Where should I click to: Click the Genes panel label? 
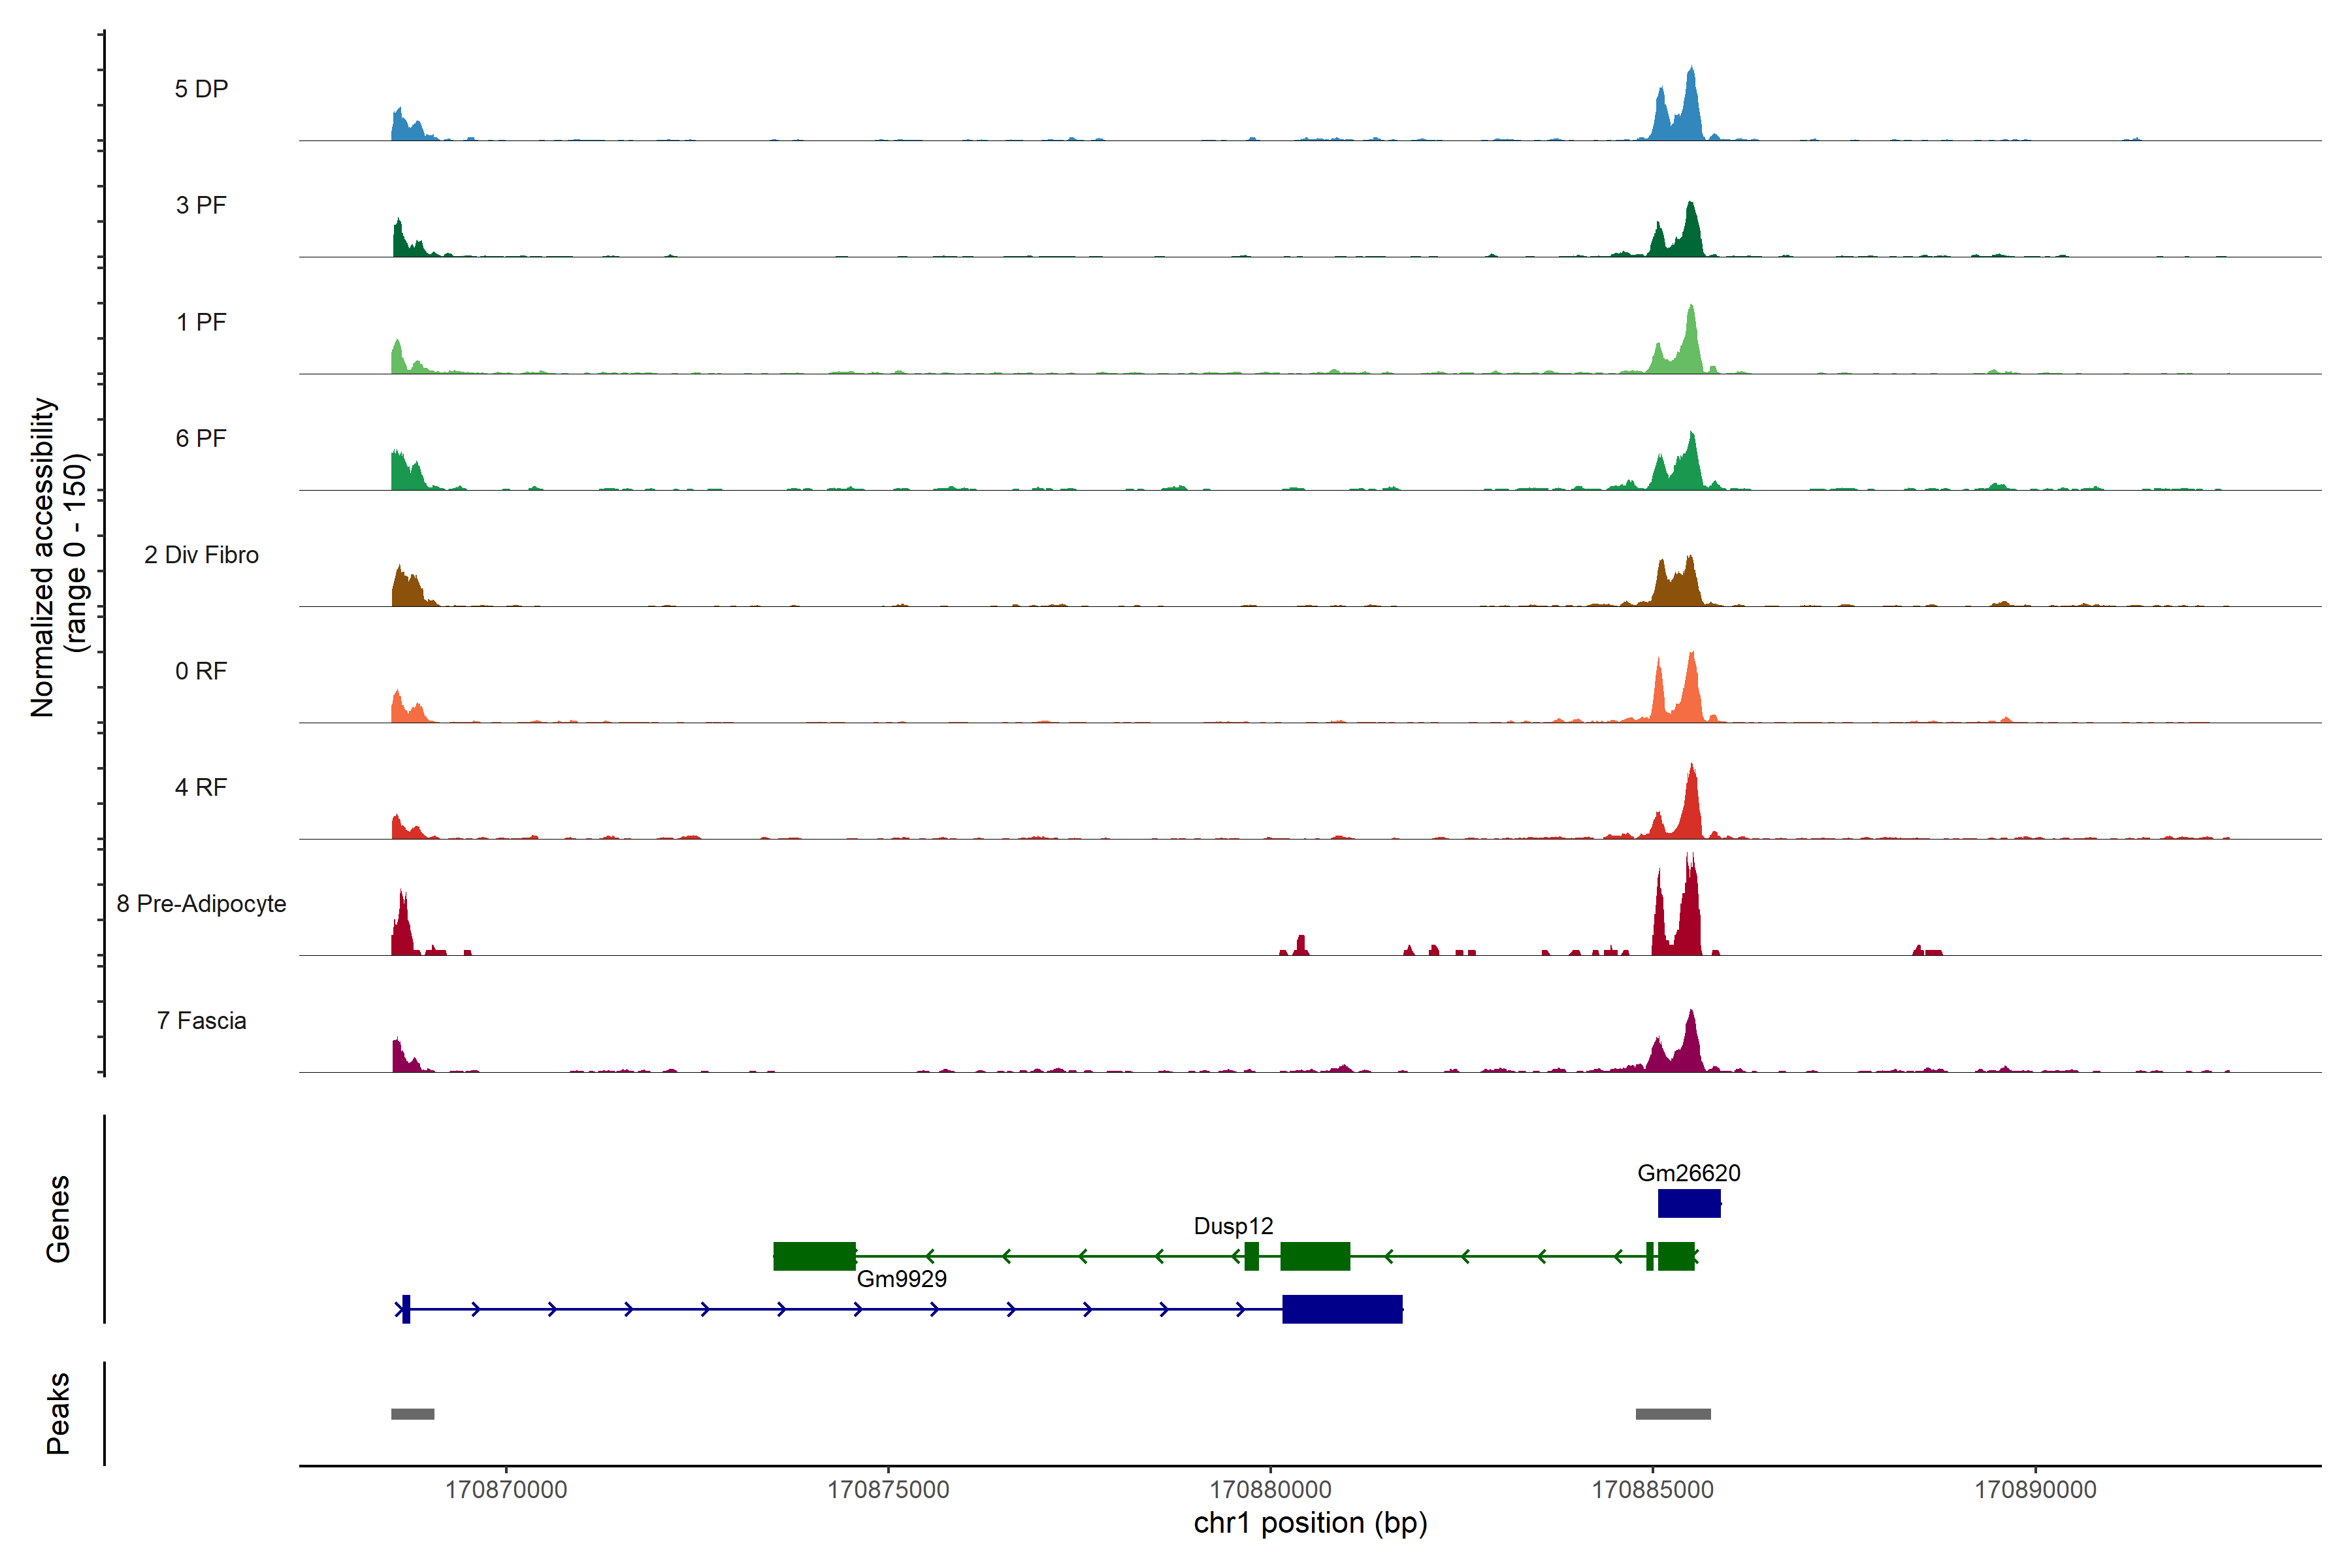click(x=58, y=1219)
